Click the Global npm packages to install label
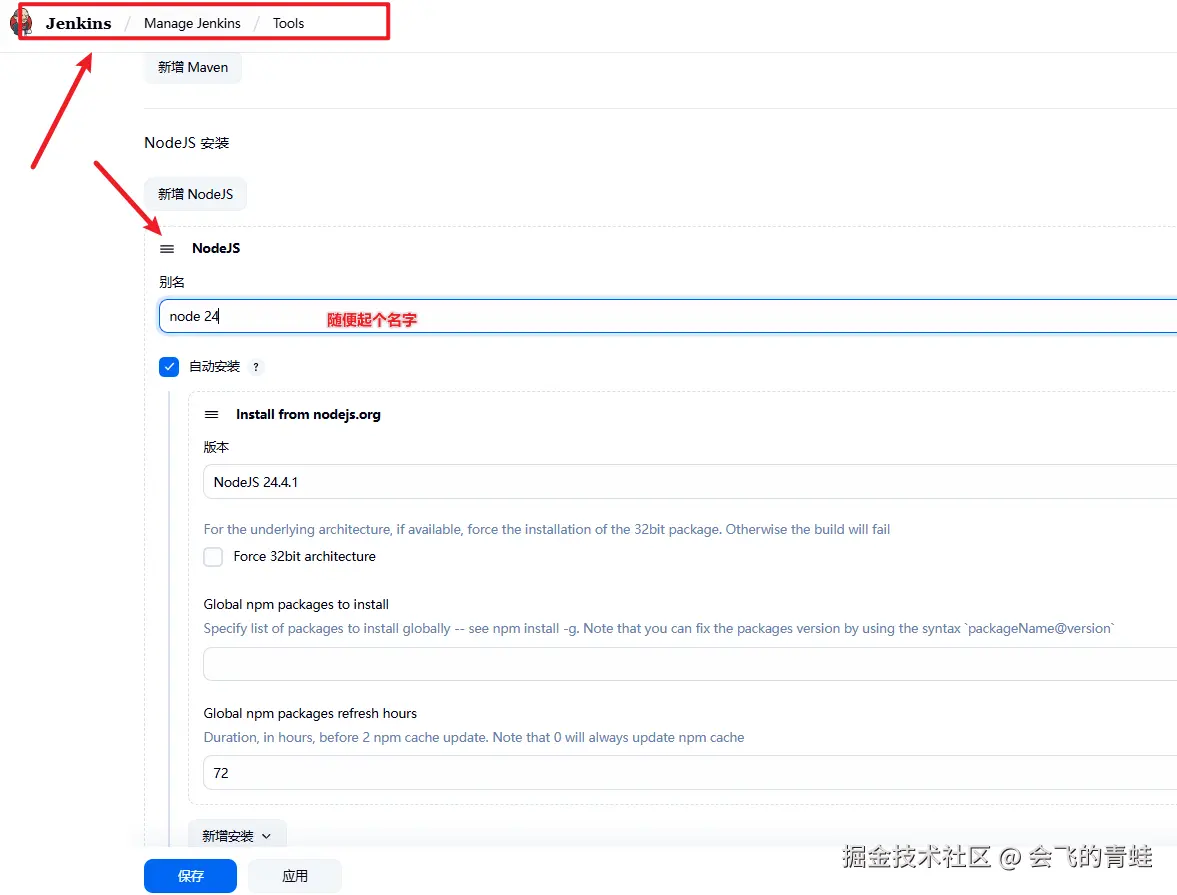 (x=297, y=604)
